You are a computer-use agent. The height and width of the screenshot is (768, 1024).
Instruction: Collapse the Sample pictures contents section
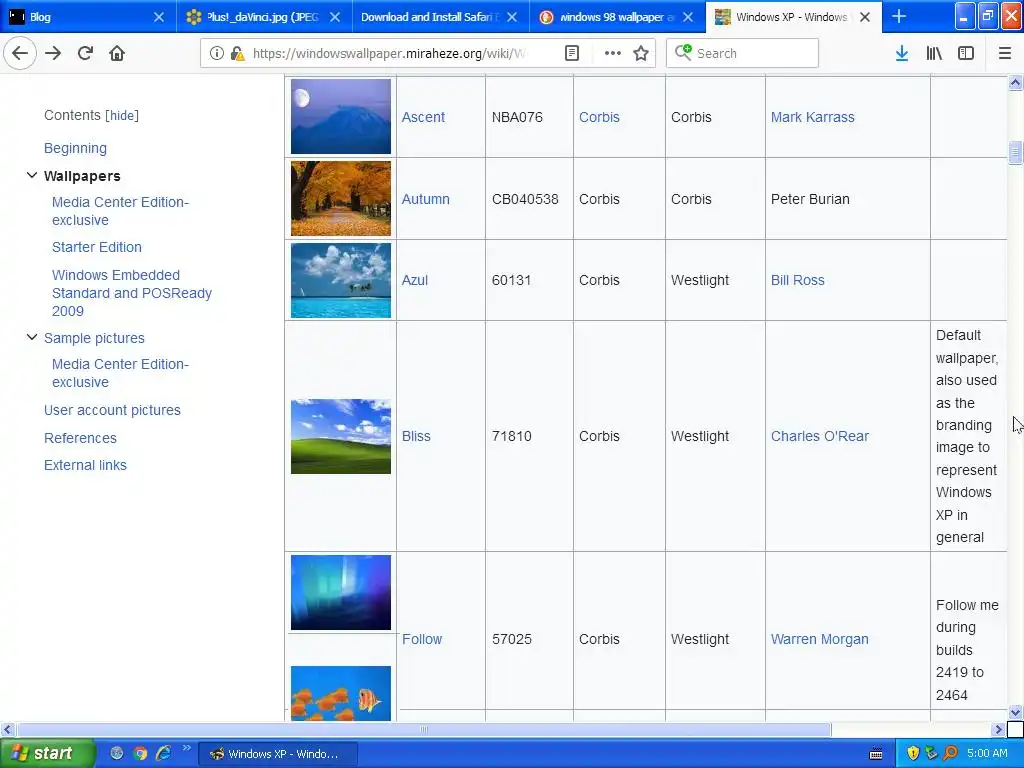pyautogui.click(x=31, y=337)
